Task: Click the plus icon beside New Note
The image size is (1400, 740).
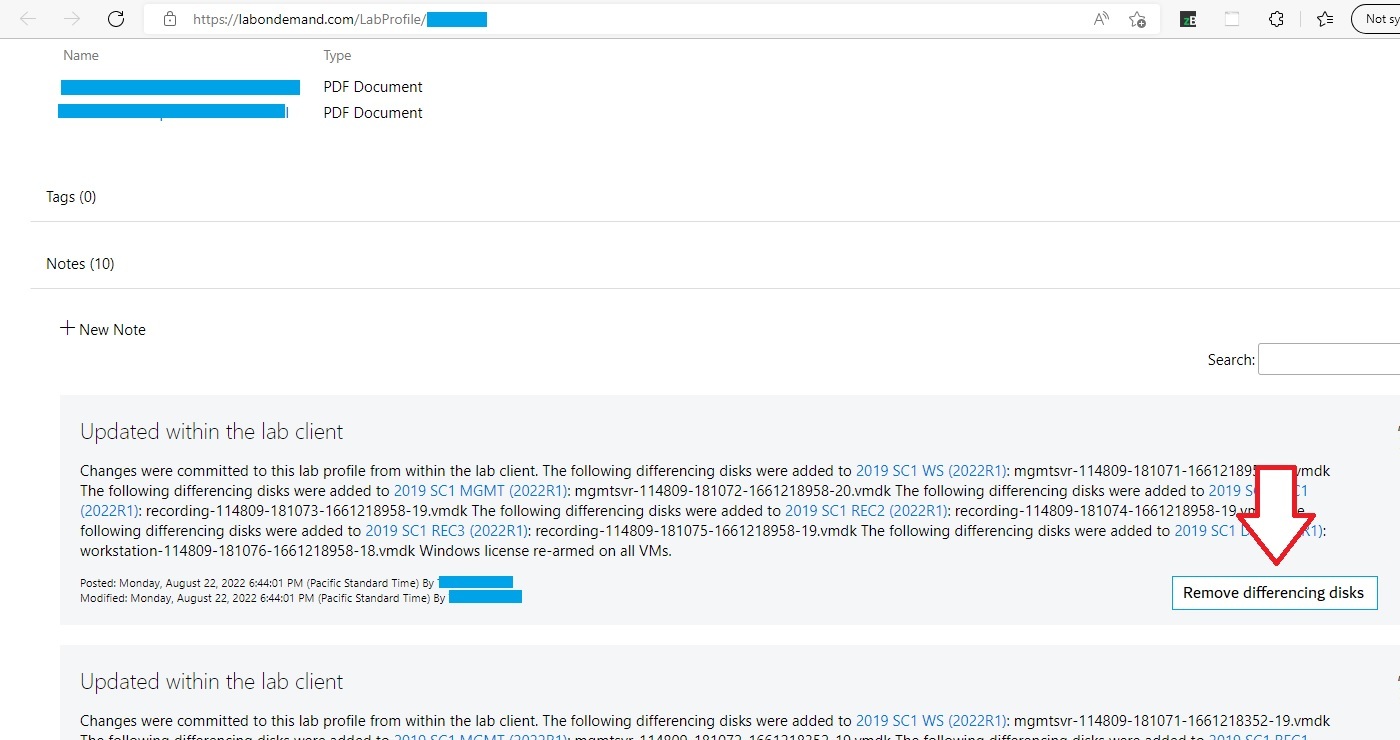Action: (x=67, y=328)
